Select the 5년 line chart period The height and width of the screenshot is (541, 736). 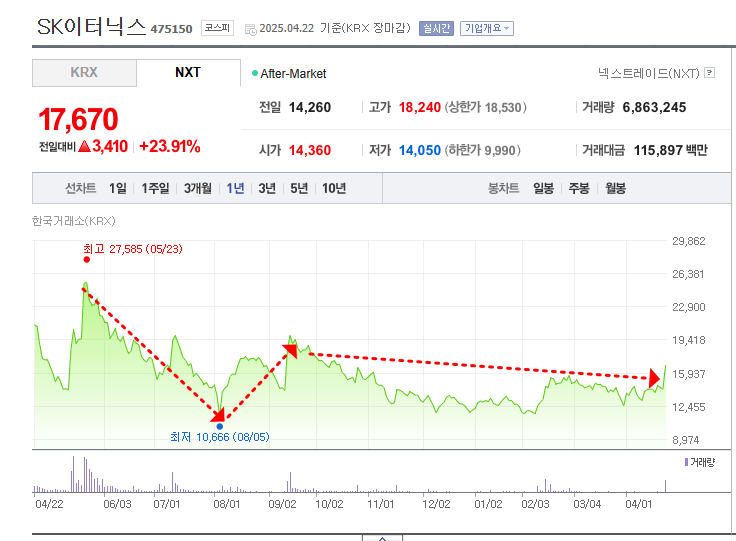(299, 188)
